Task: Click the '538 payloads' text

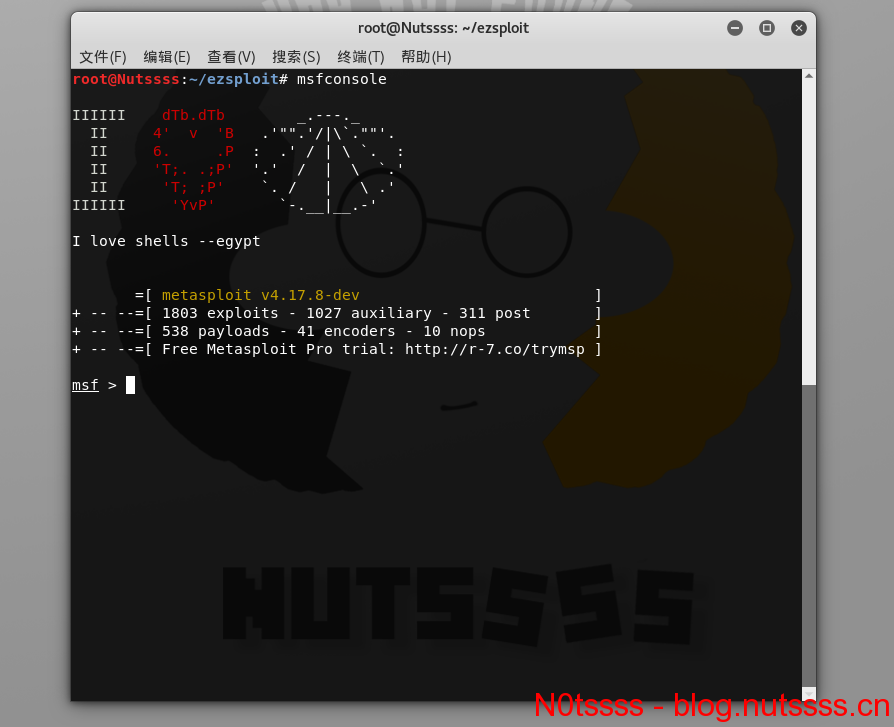Action: pyautogui.click(x=216, y=331)
